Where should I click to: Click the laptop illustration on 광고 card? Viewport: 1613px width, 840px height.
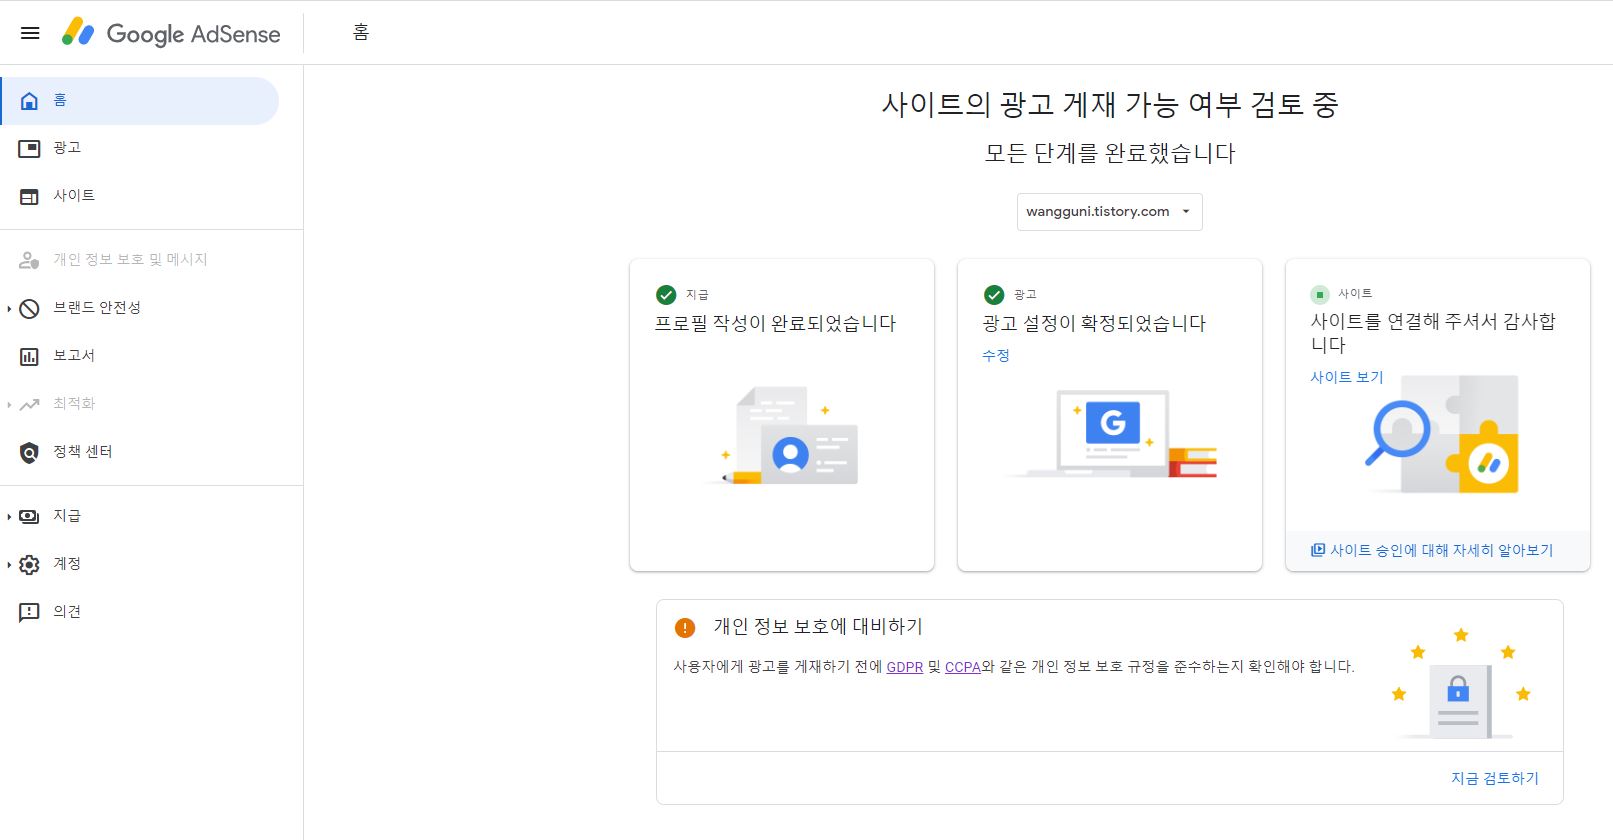[1112, 434]
